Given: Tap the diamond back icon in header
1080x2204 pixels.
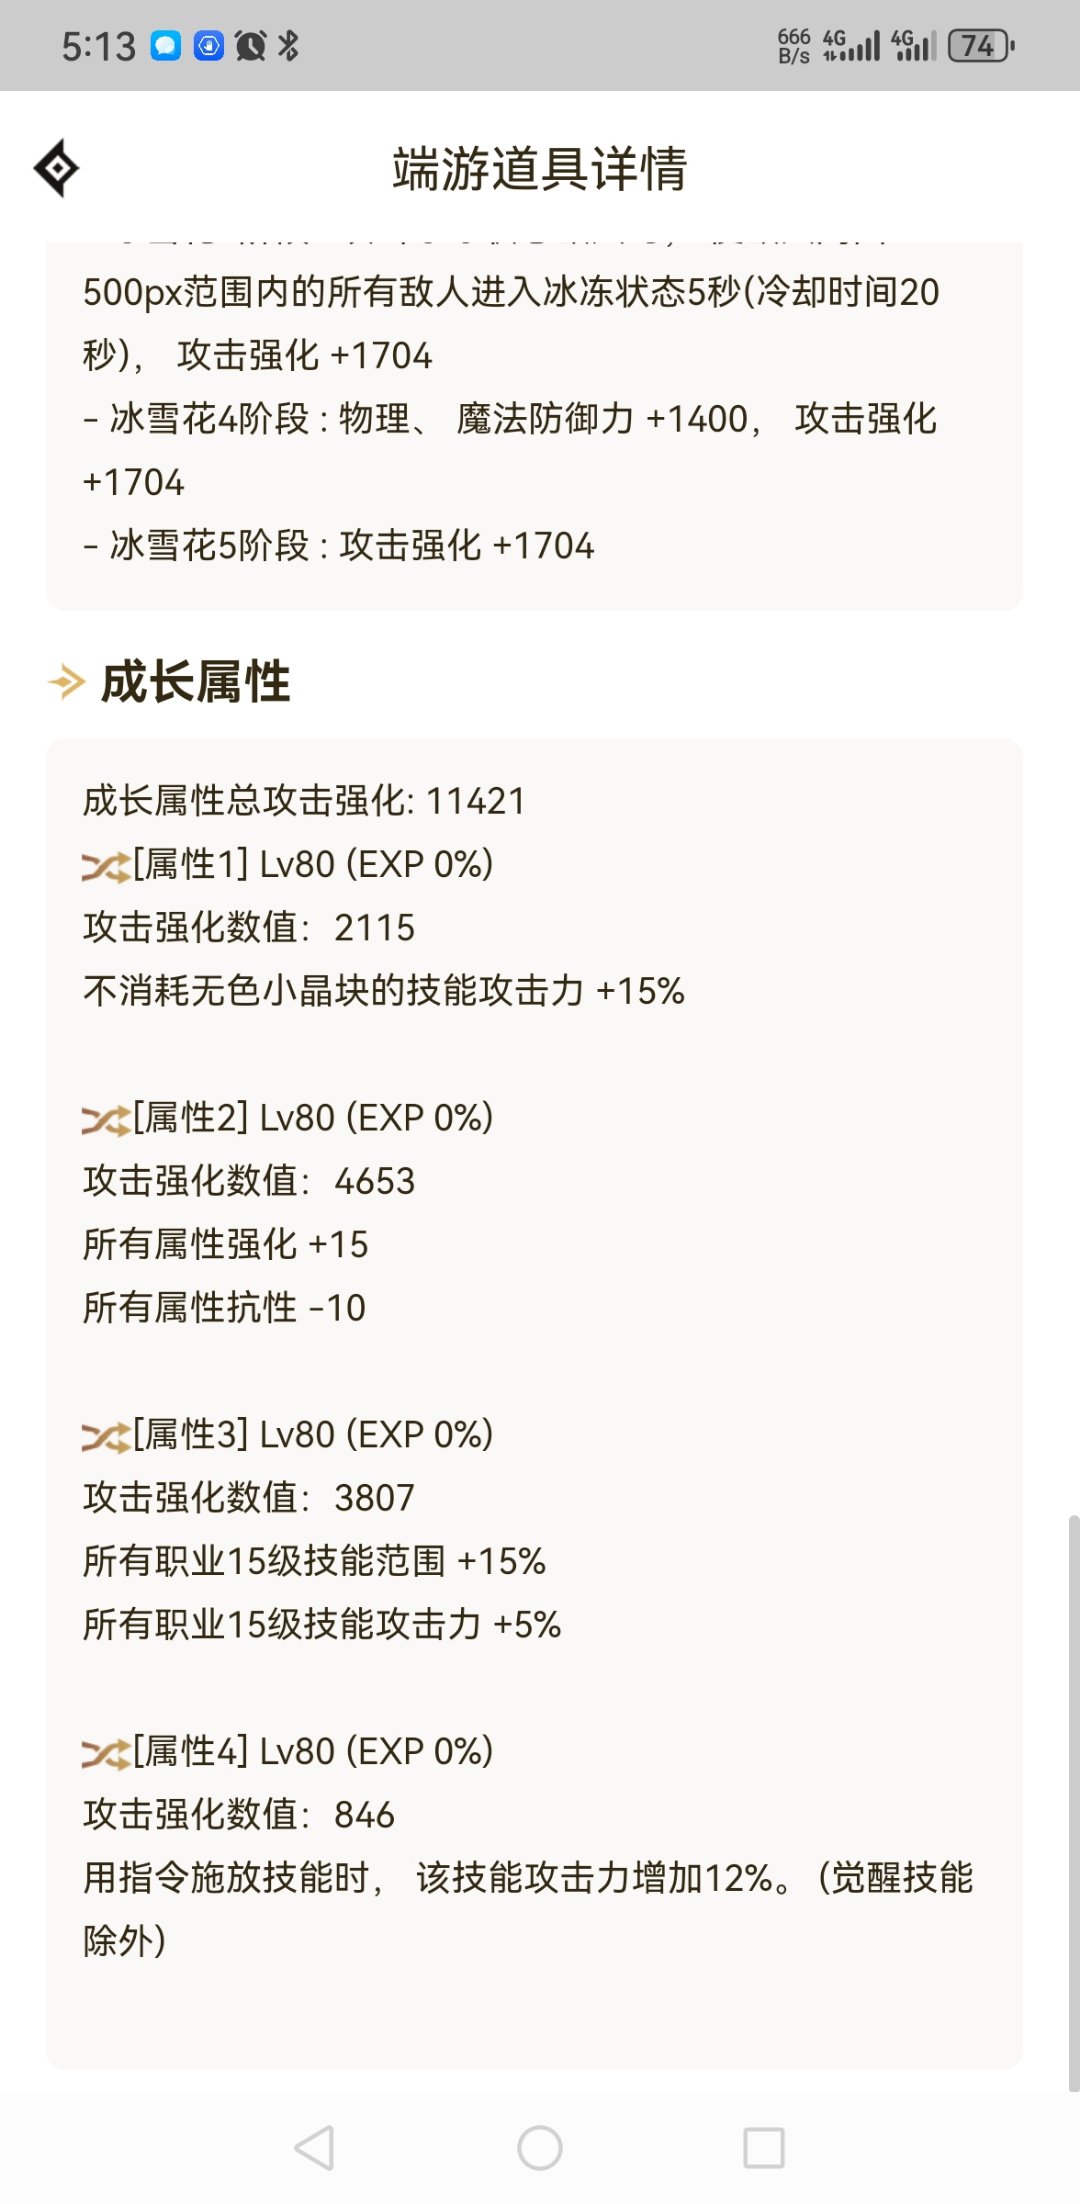Looking at the screenshot, I should tap(57, 168).
